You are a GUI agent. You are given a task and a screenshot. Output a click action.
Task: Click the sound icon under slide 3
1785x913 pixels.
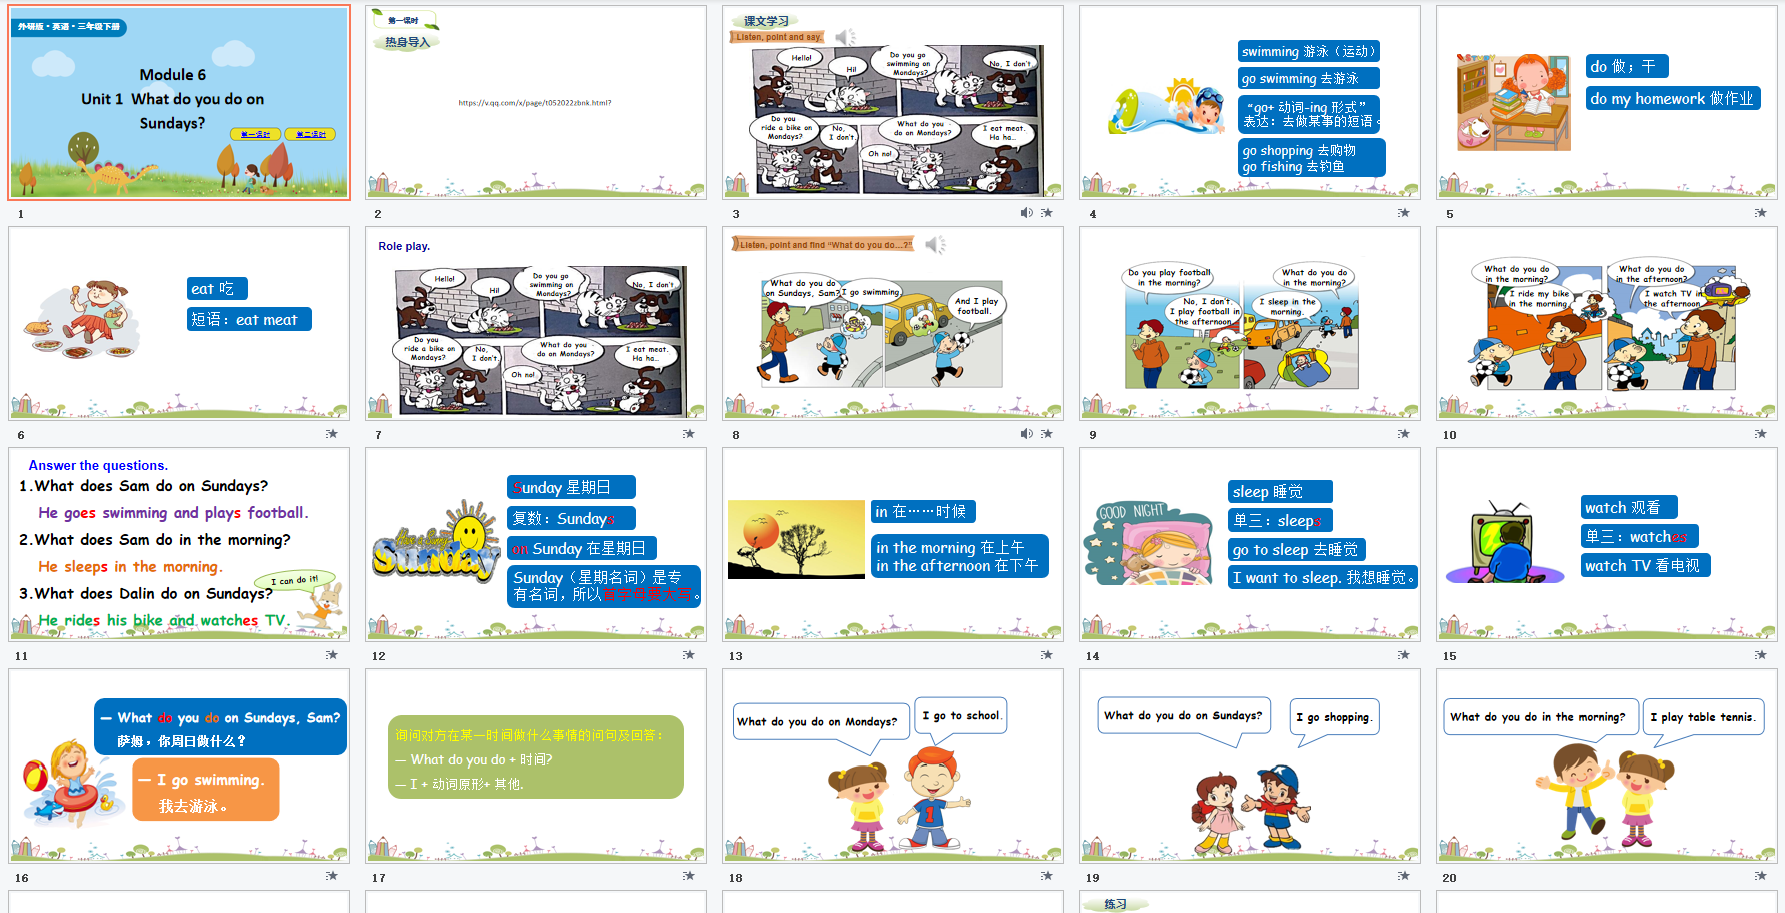click(x=1027, y=213)
